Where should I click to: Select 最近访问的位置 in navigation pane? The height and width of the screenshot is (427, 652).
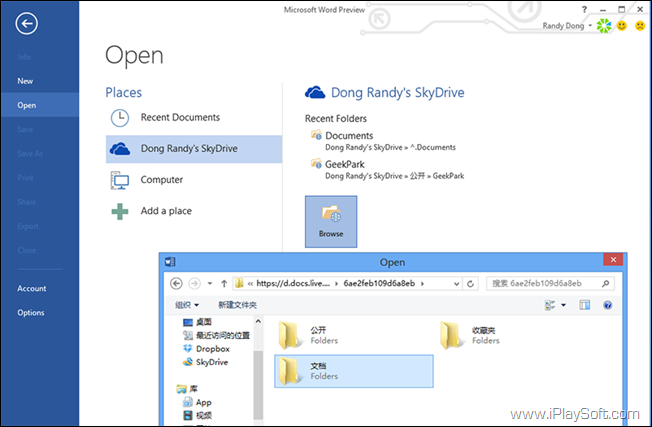216,335
